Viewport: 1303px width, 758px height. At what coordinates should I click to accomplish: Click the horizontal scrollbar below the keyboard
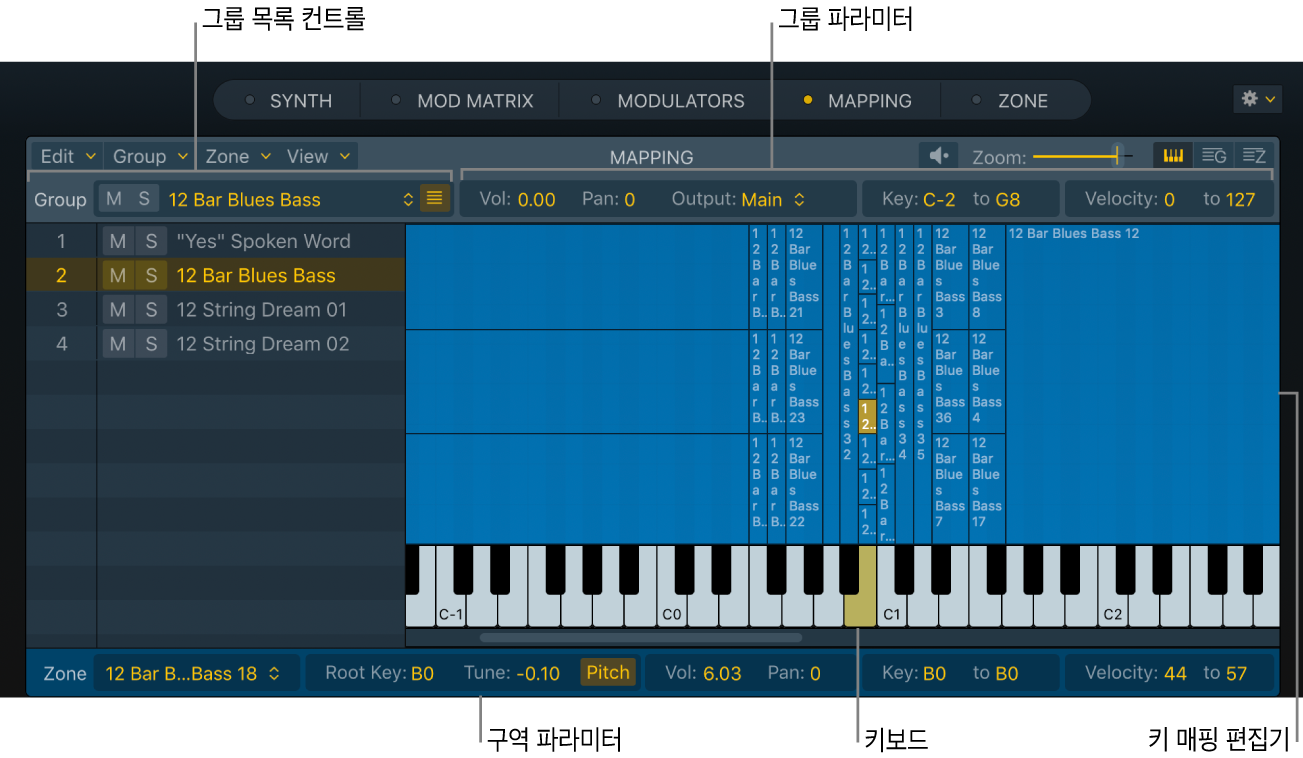point(640,638)
